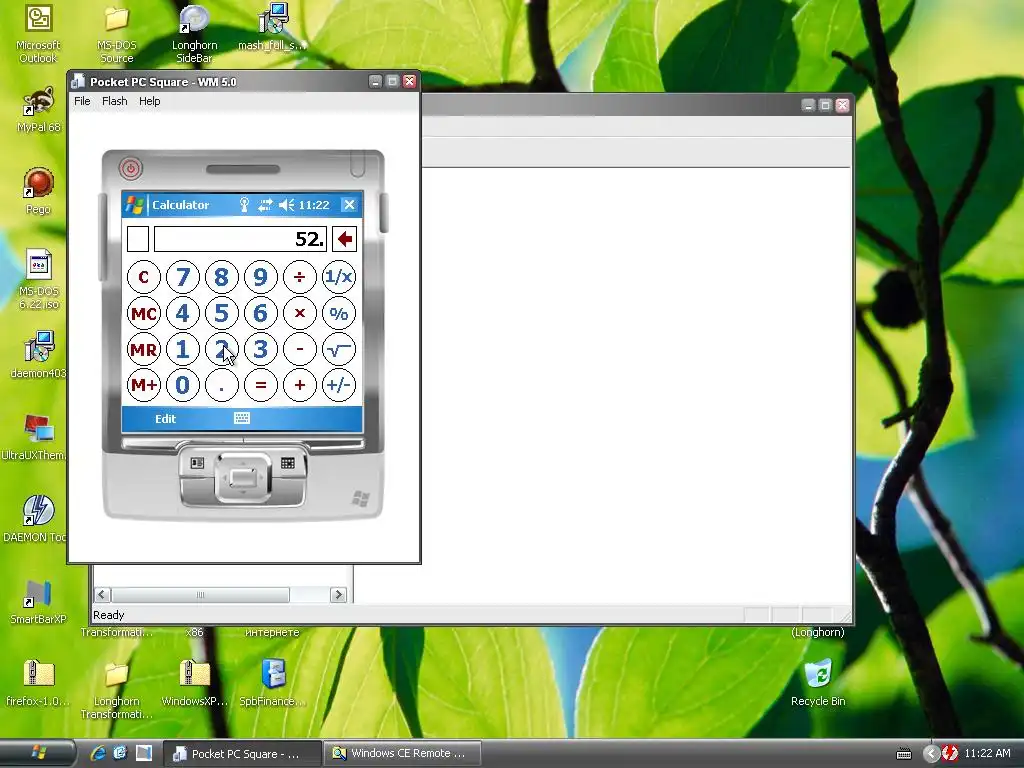Select the SpbFinance desktop icon
This screenshot has height=768, width=1024.
(x=272, y=683)
